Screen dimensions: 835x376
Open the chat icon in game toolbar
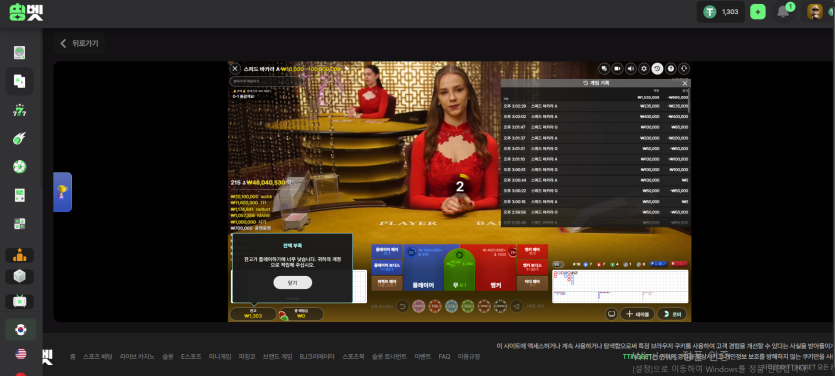(x=604, y=69)
